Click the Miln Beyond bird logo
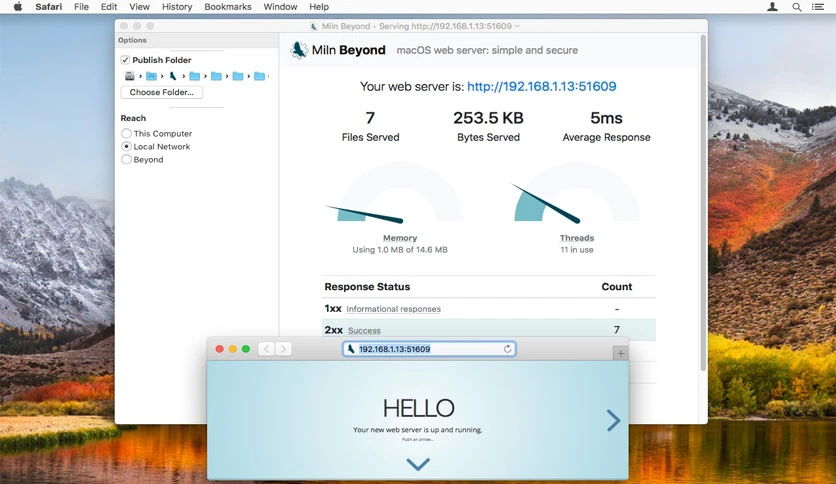 (x=299, y=50)
